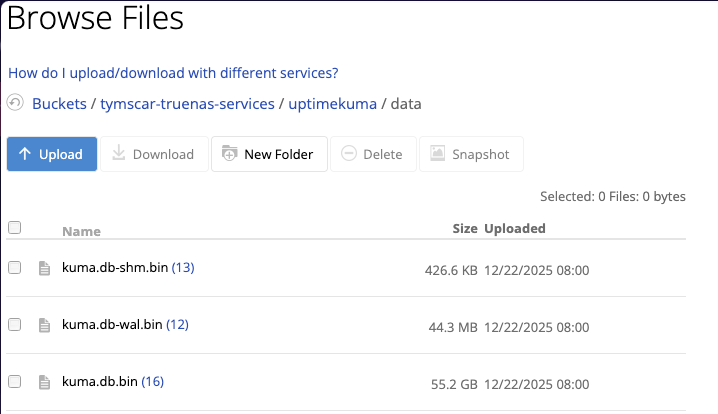Click the back arrow icon beside Buckets
Viewport: 718px width, 414px height.
click(x=15, y=103)
